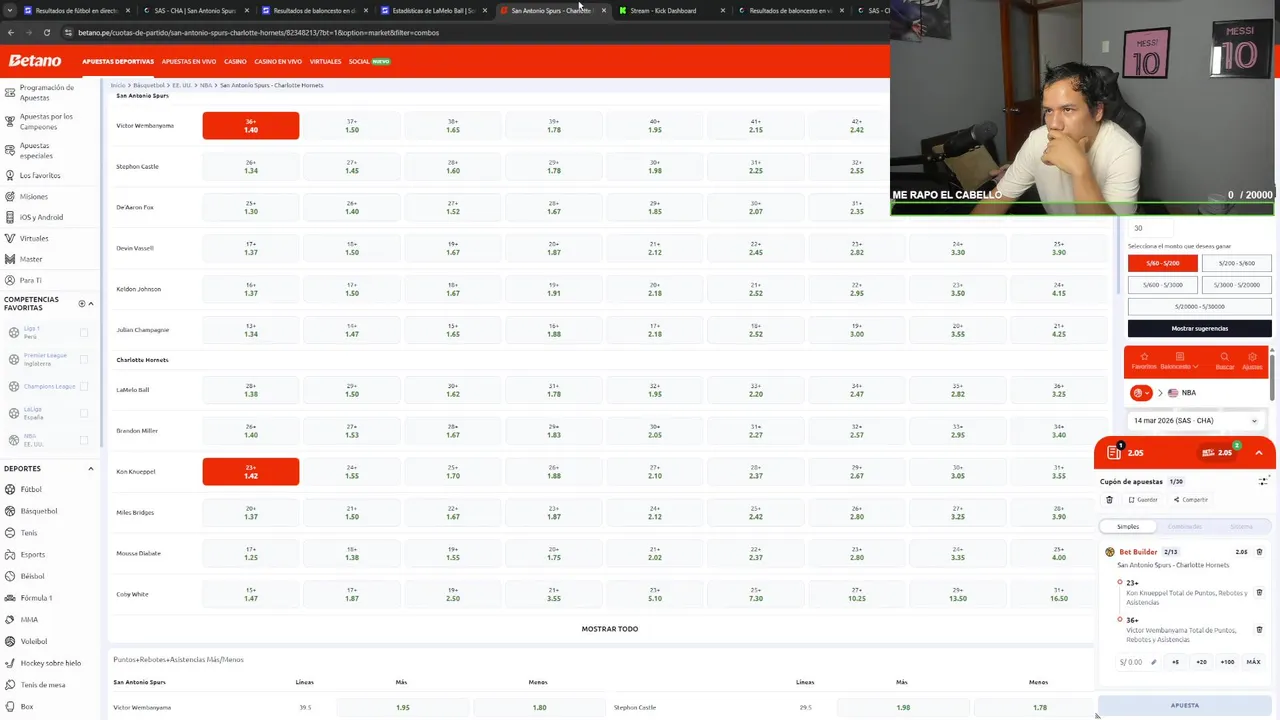This screenshot has height=720, width=1280.
Task: Select Béisbol in Deportes list
Action: click(32, 576)
